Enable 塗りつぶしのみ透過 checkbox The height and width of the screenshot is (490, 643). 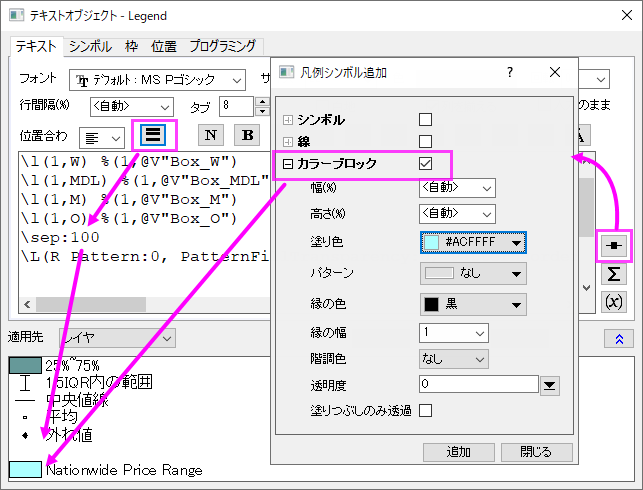(x=425, y=410)
